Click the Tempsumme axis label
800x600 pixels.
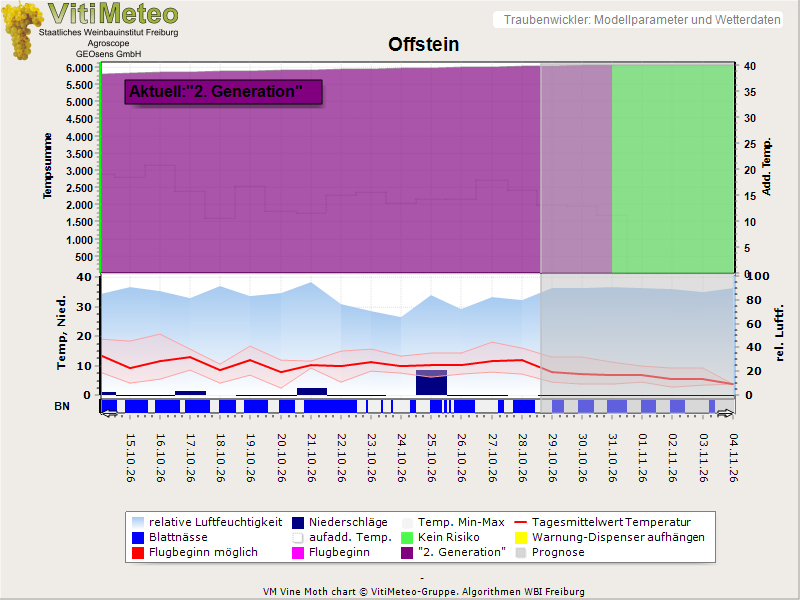47,166
